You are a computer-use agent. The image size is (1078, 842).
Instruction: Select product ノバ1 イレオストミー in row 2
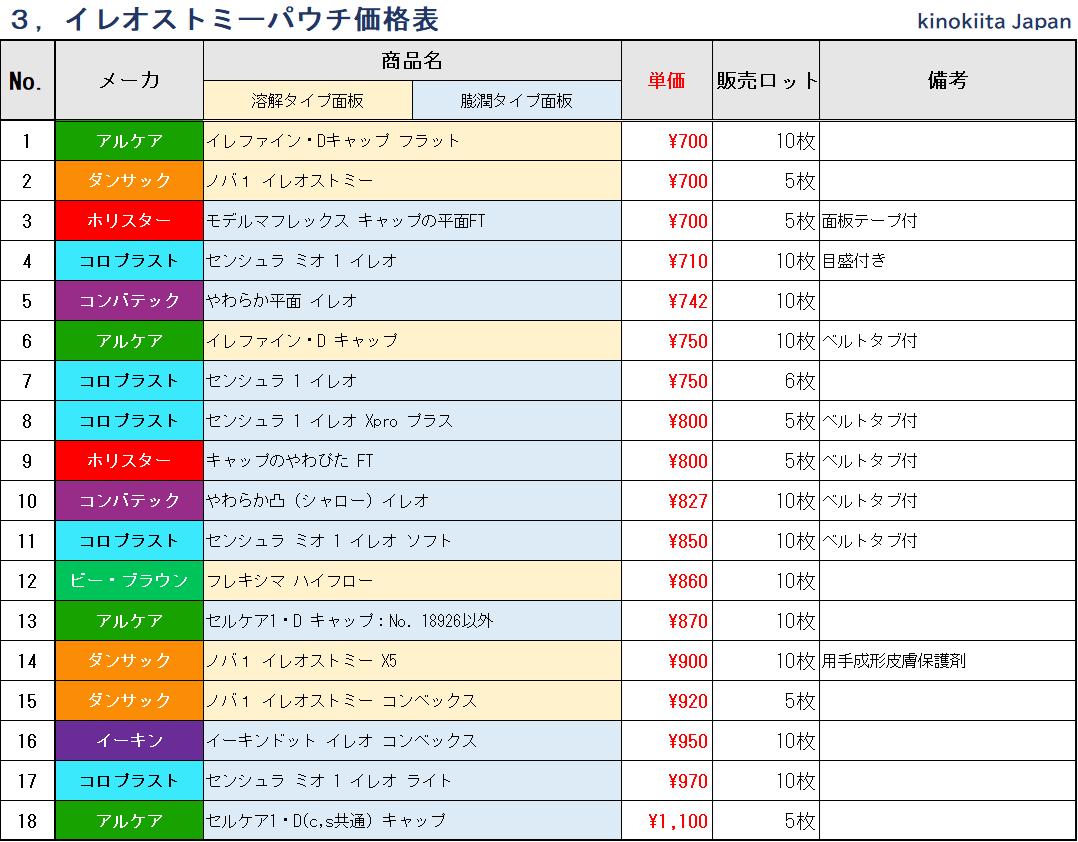point(412,181)
